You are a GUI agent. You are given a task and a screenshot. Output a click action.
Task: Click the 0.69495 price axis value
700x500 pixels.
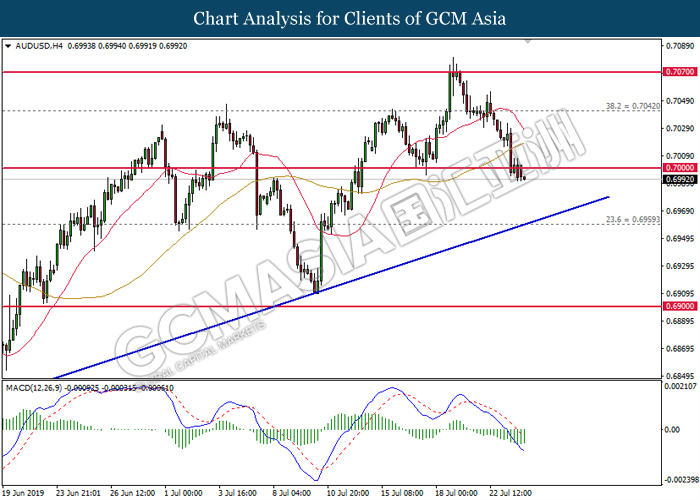(x=680, y=239)
